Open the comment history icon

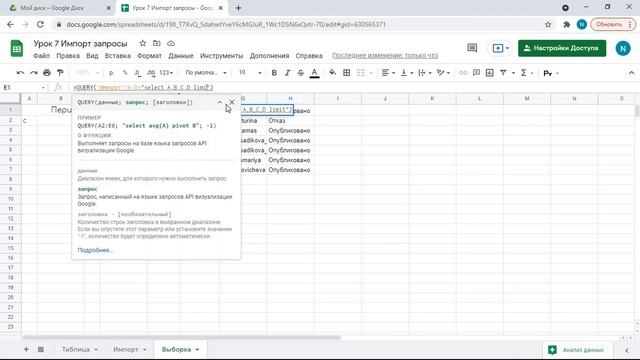pyautogui.click(x=472, y=48)
